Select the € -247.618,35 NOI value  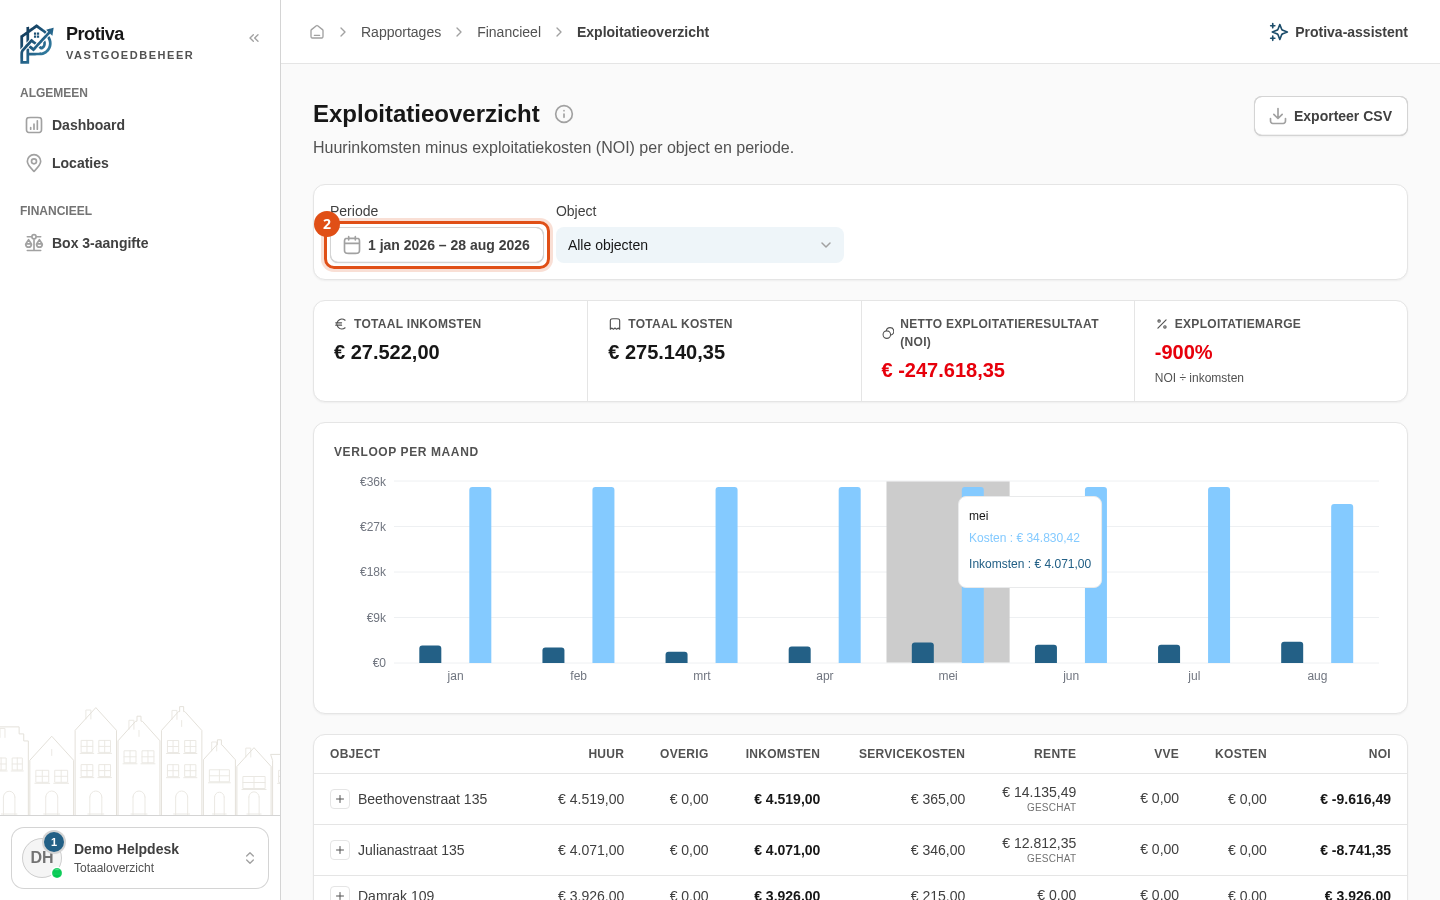[x=943, y=370]
